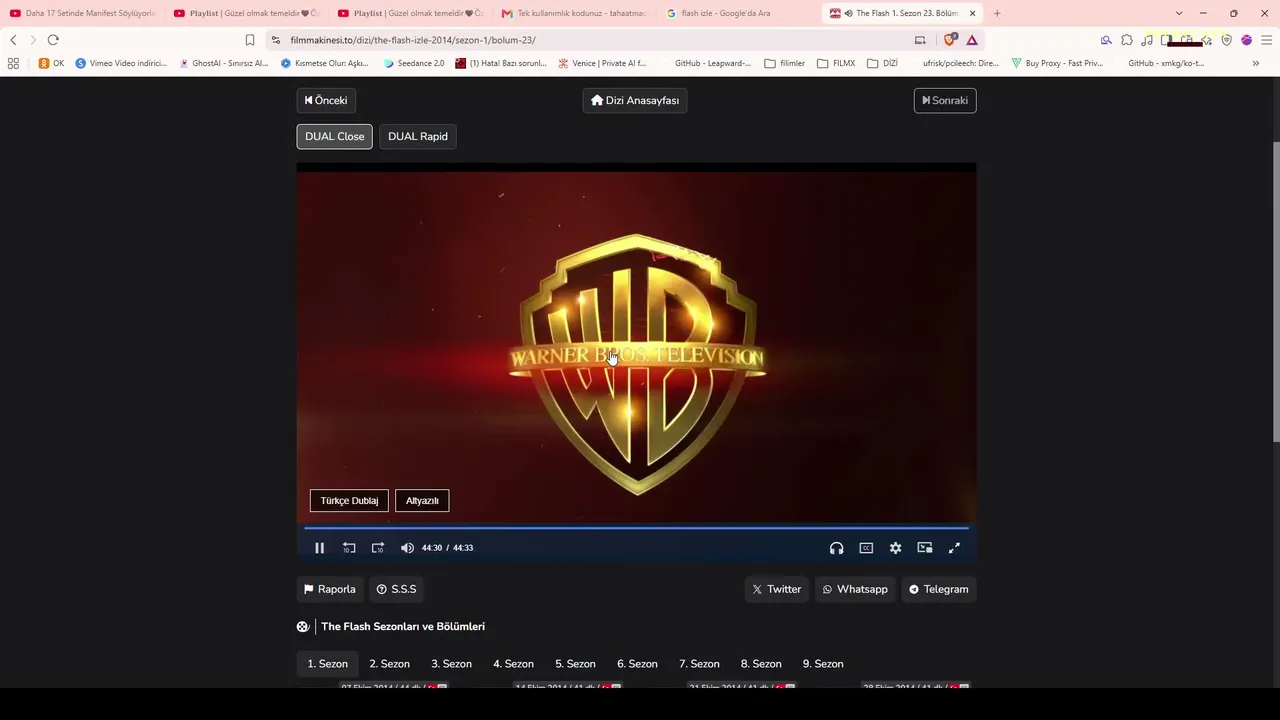Open Brave Rewards triangle icon
The width and height of the screenshot is (1280, 720).
(x=972, y=40)
